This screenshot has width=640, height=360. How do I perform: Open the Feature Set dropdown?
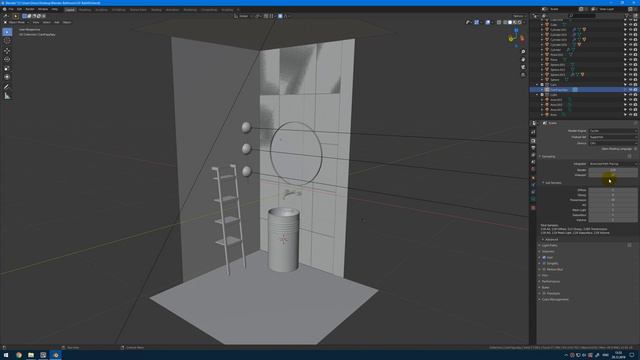point(613,137)
